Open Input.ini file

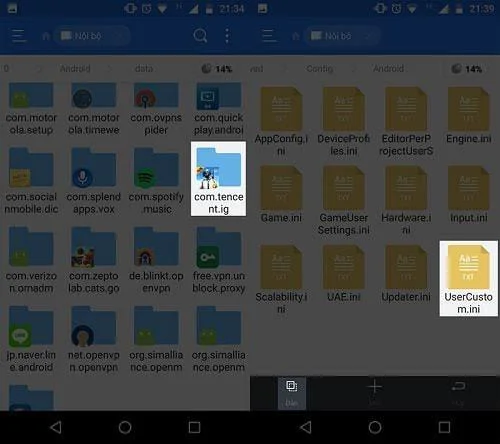[469, 195]
